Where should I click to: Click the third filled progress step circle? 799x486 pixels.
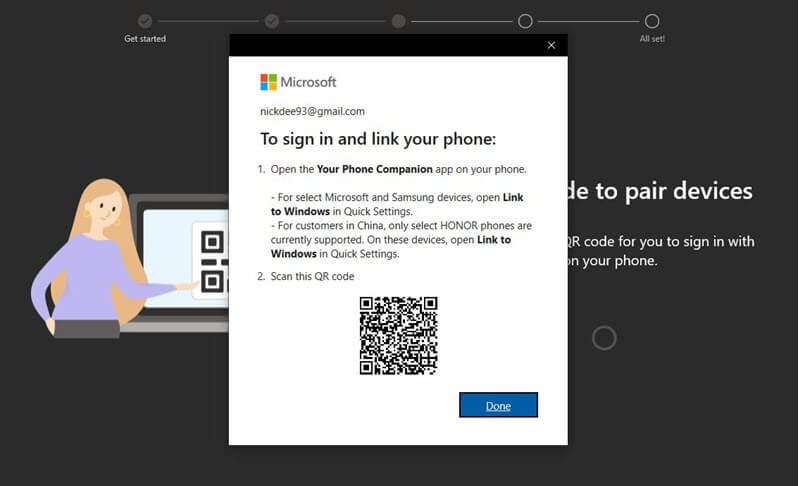(x=398, y=21)
